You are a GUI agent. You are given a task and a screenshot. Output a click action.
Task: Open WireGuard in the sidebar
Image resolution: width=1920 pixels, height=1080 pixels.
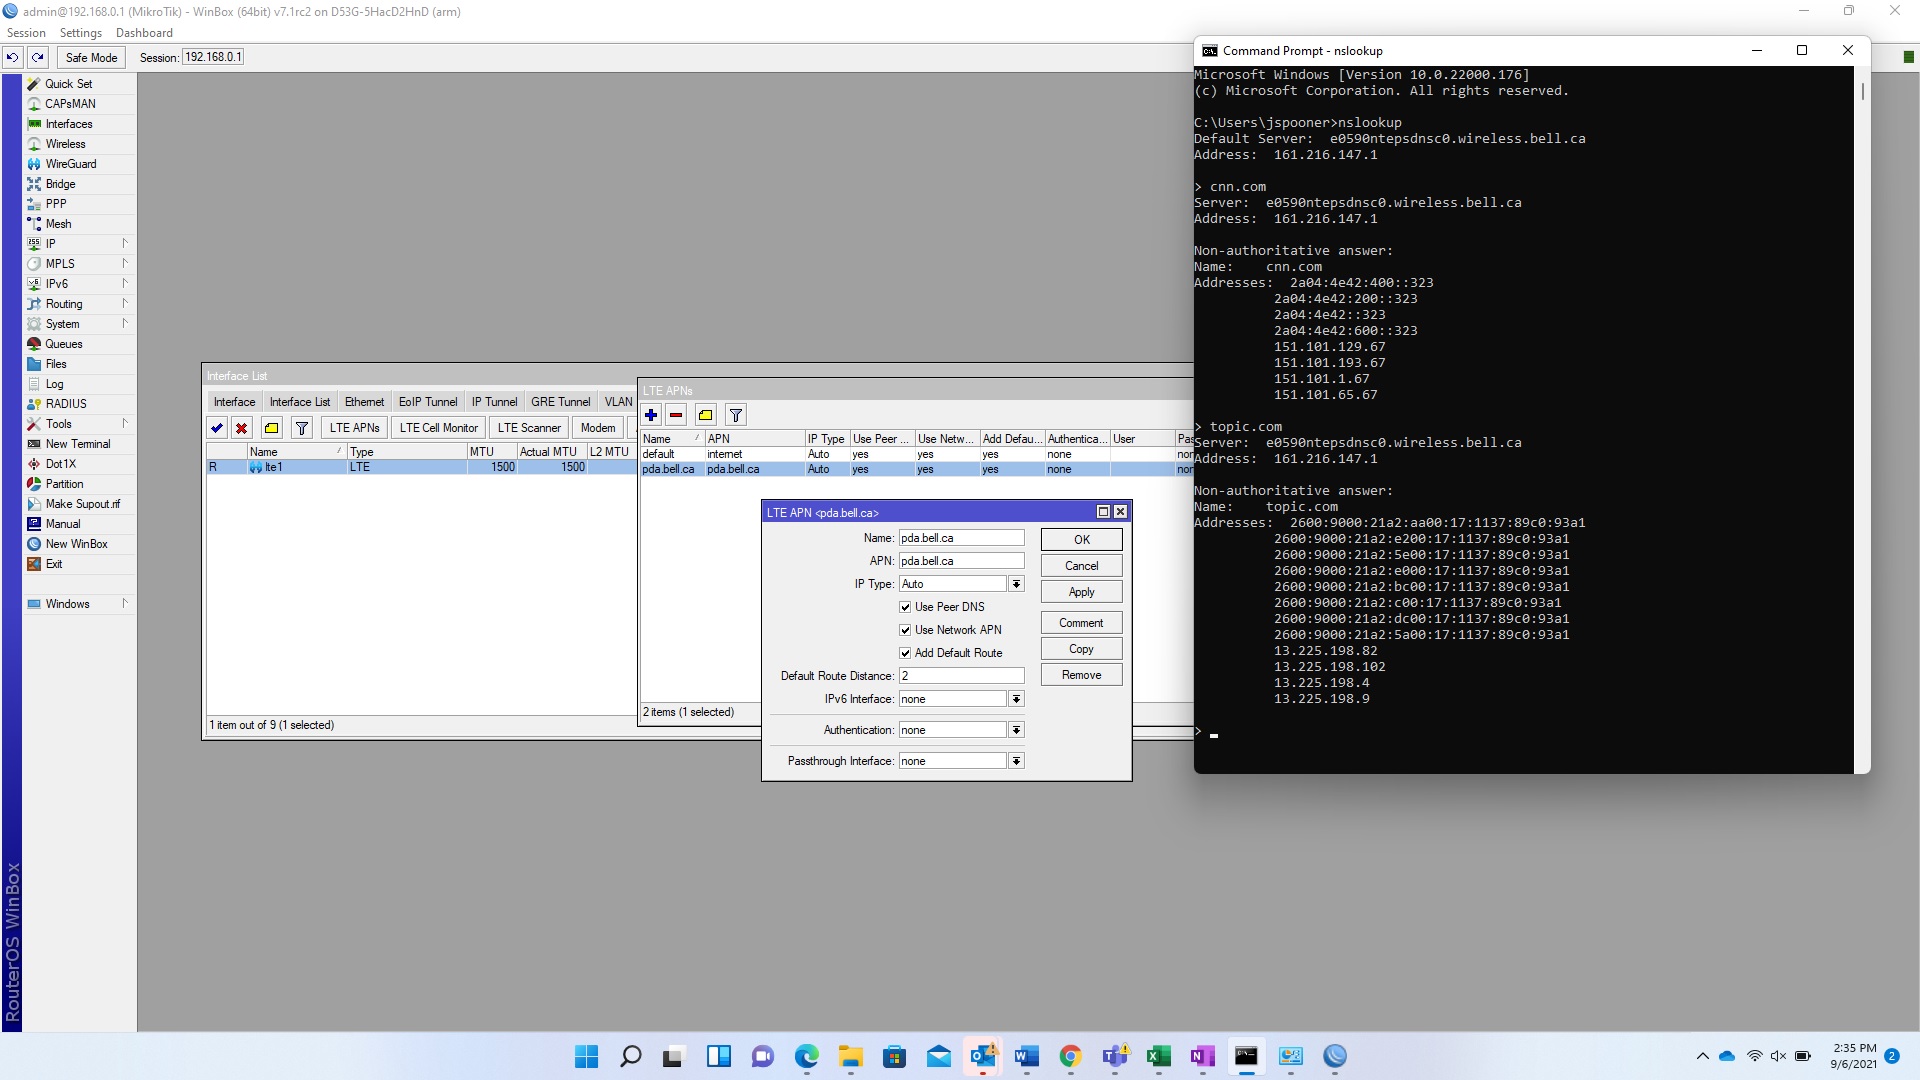(x=71, y=164)
